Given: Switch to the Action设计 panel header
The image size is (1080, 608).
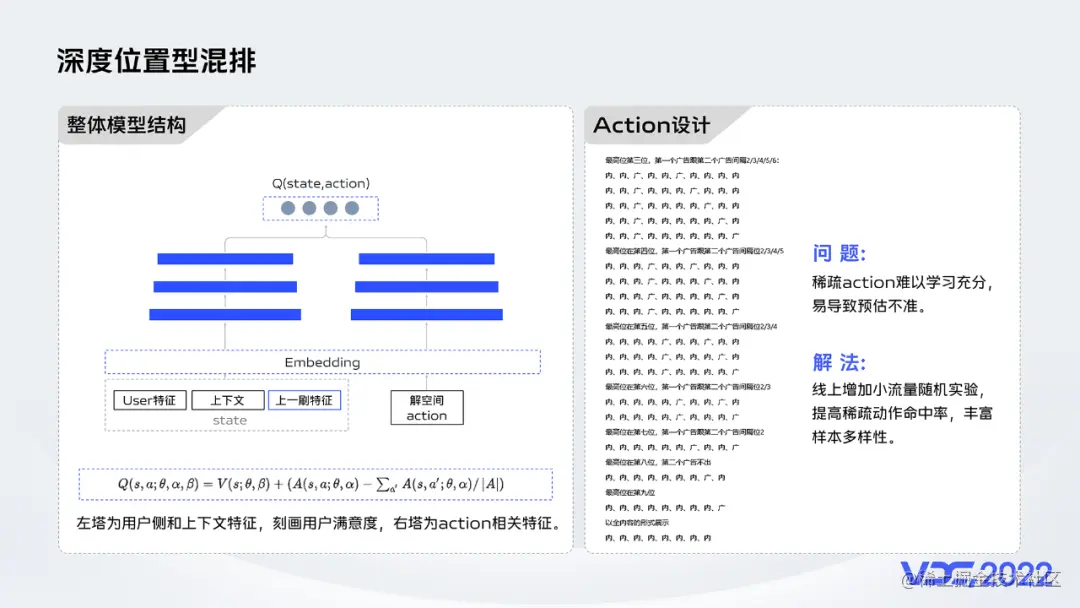Looking at the screenshot, I should click(x=652, y=125).
